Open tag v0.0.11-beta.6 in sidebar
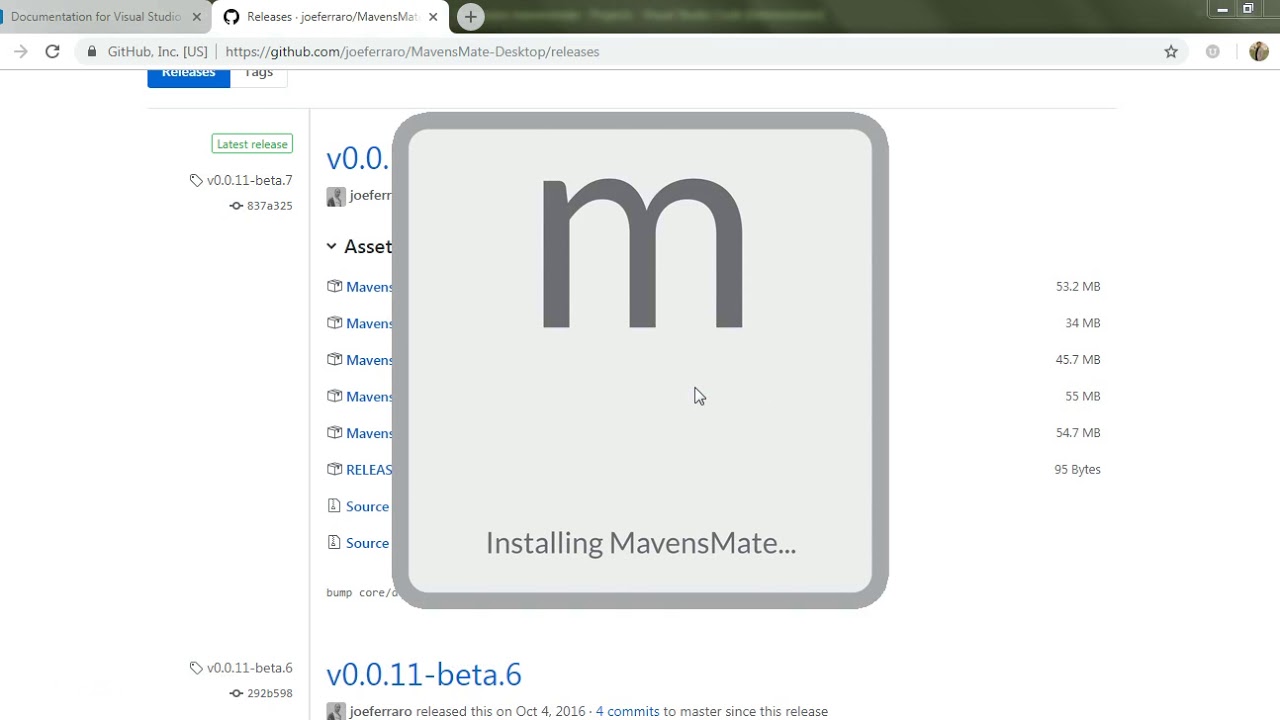This screenshot has height=720, width=1280. coord(249,668)
